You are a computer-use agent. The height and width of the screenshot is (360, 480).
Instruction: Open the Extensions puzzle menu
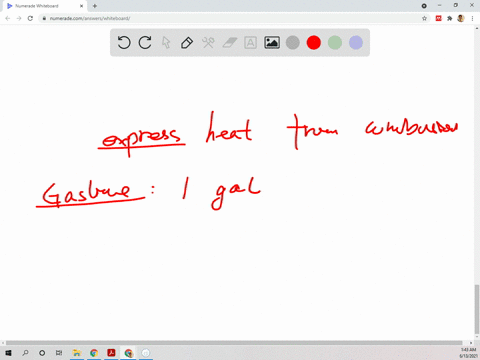pos(450,18)
